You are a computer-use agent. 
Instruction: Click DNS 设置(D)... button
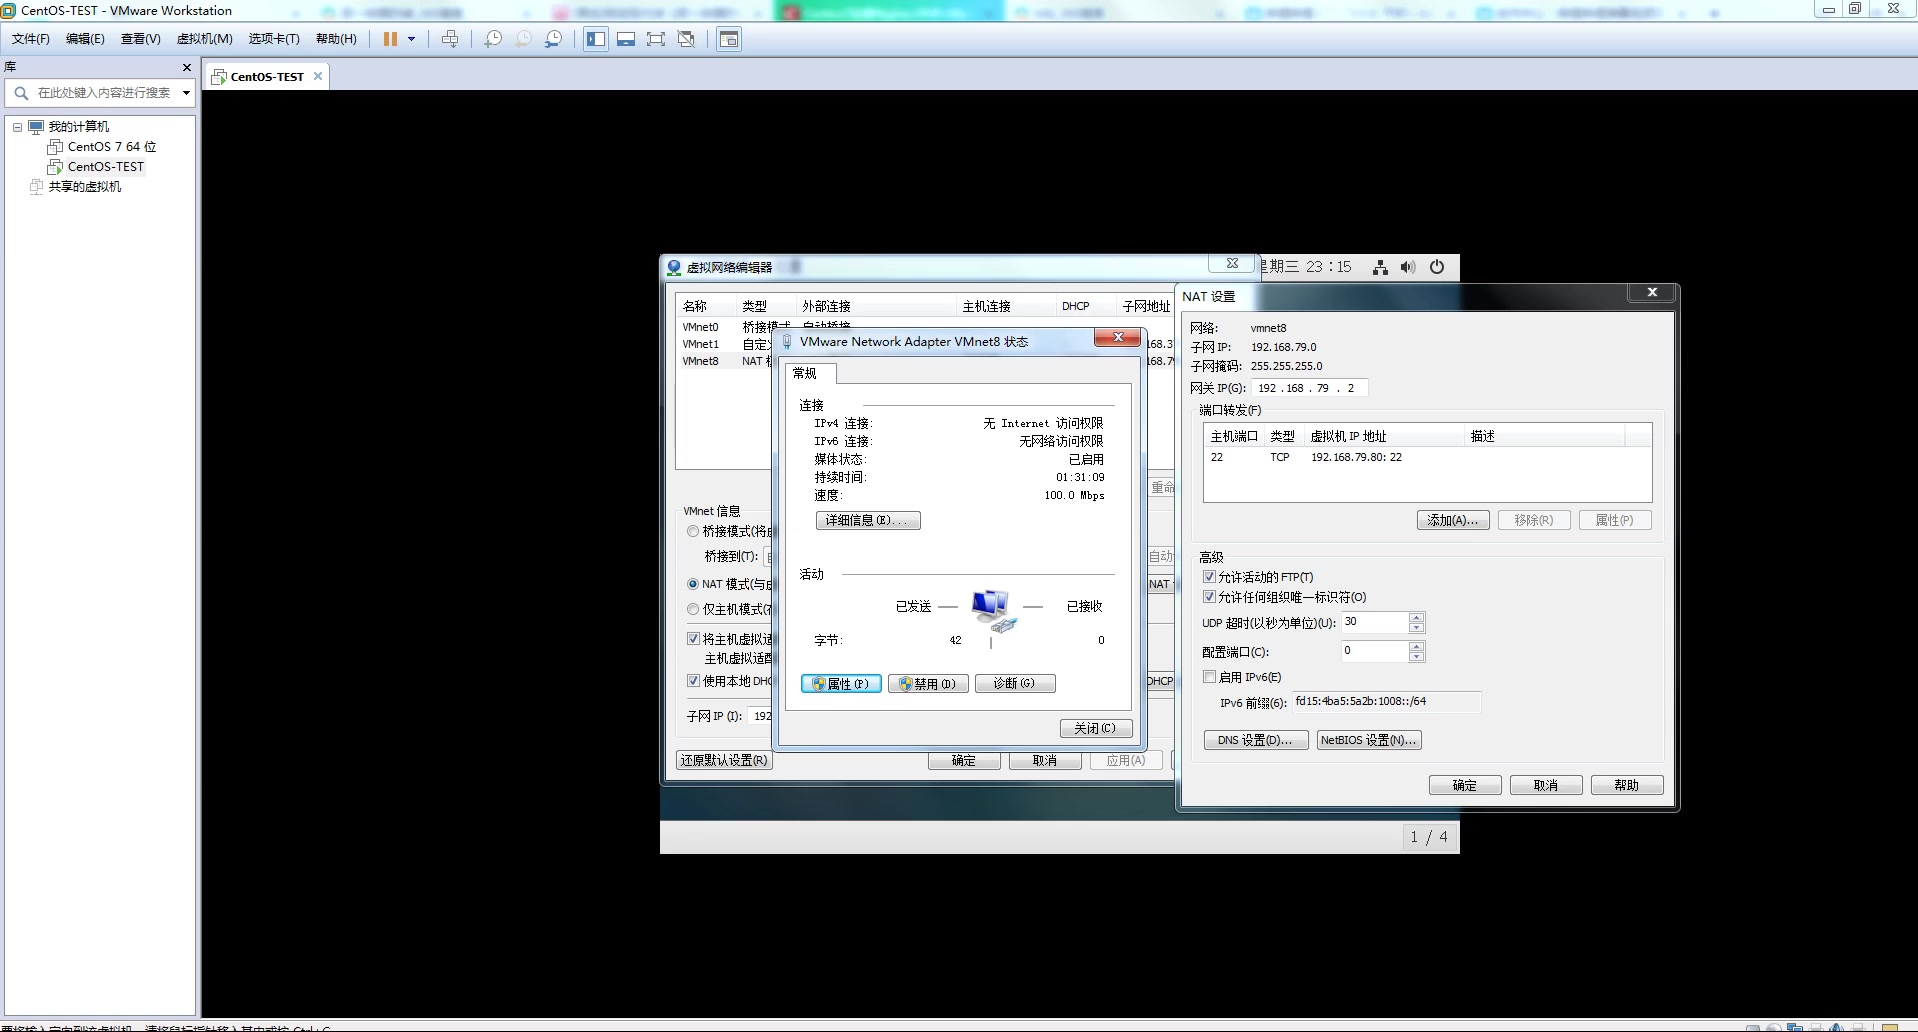(1256, 740)
